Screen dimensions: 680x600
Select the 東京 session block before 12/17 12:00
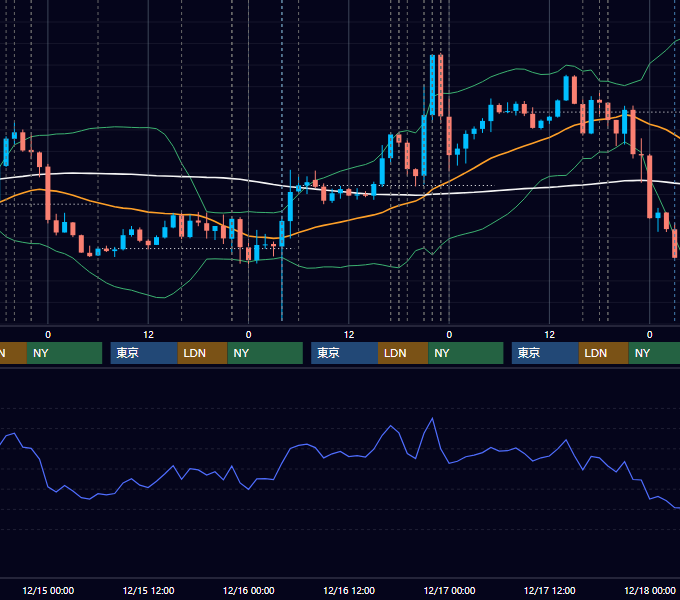pyautogui.click(x=545, y=353)
